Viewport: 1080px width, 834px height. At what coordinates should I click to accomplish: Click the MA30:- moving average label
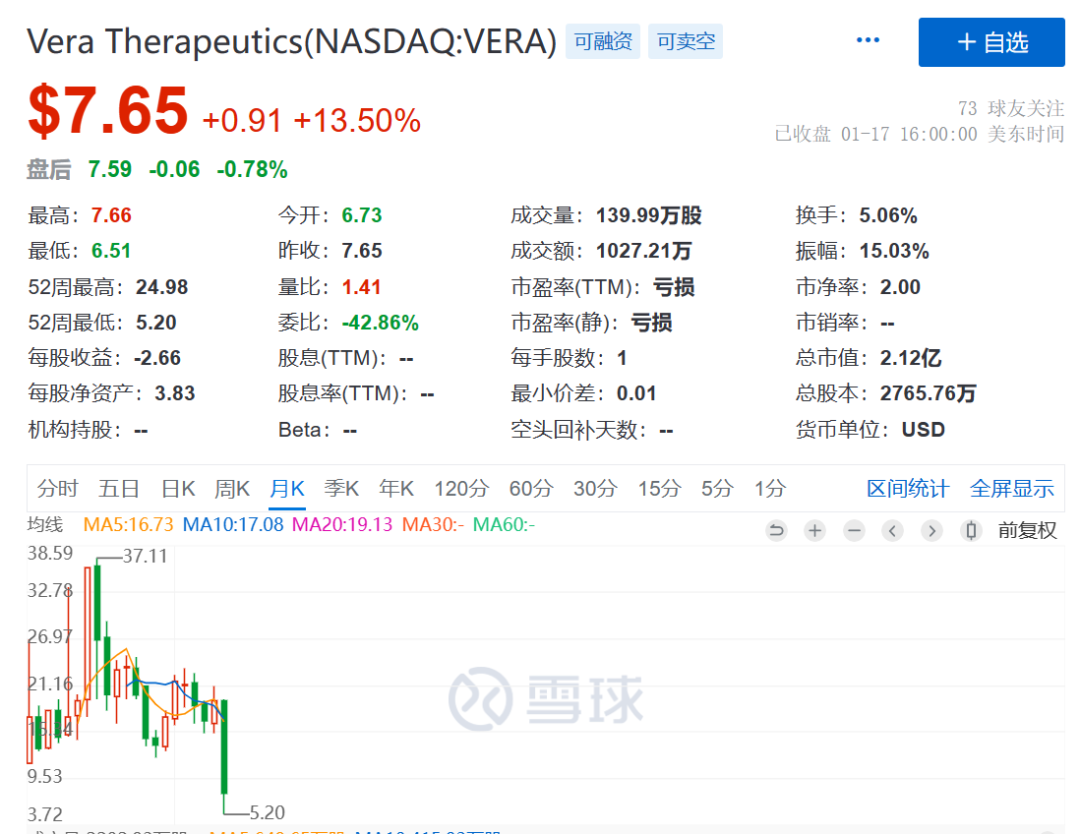click(433, 525)
